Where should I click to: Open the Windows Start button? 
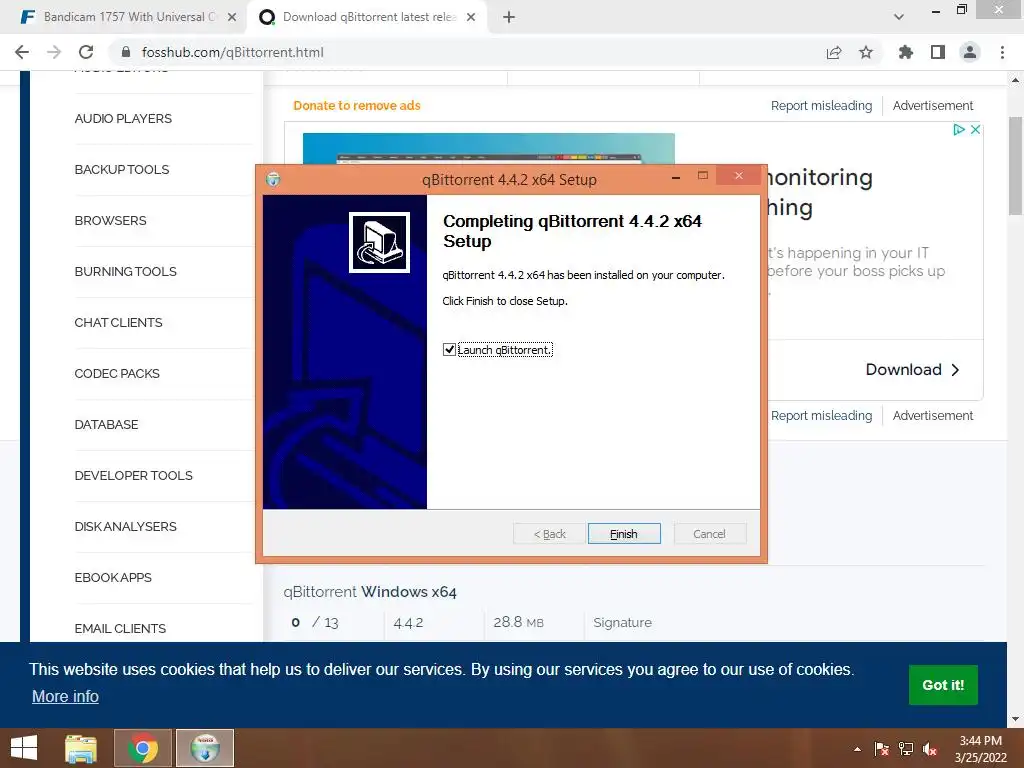coord(24,748)
